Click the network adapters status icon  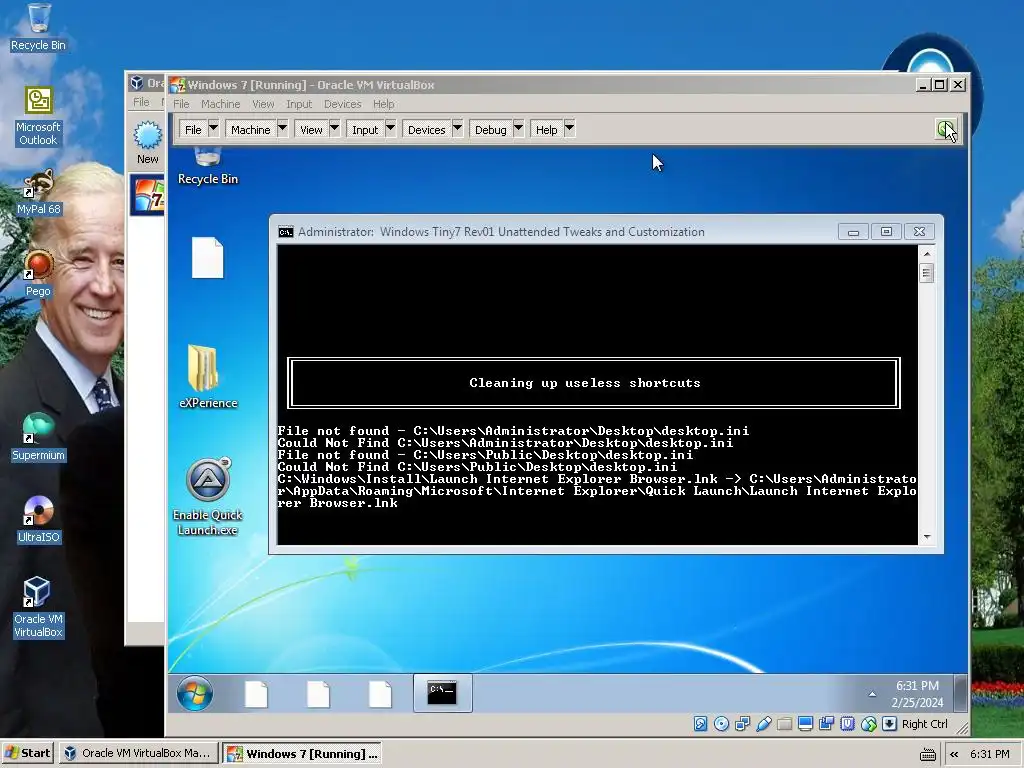tap(743, 724)
